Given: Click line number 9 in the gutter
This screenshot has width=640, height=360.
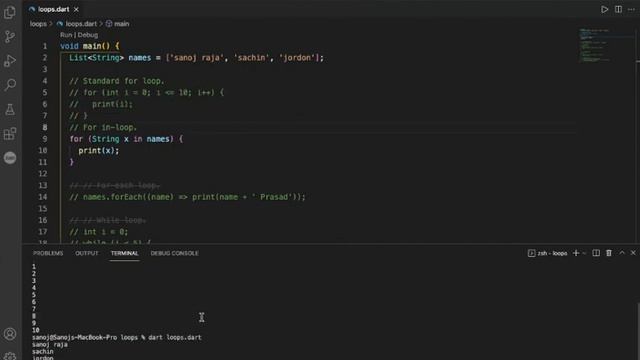Looking at the screenshot, I should (45, 139).
